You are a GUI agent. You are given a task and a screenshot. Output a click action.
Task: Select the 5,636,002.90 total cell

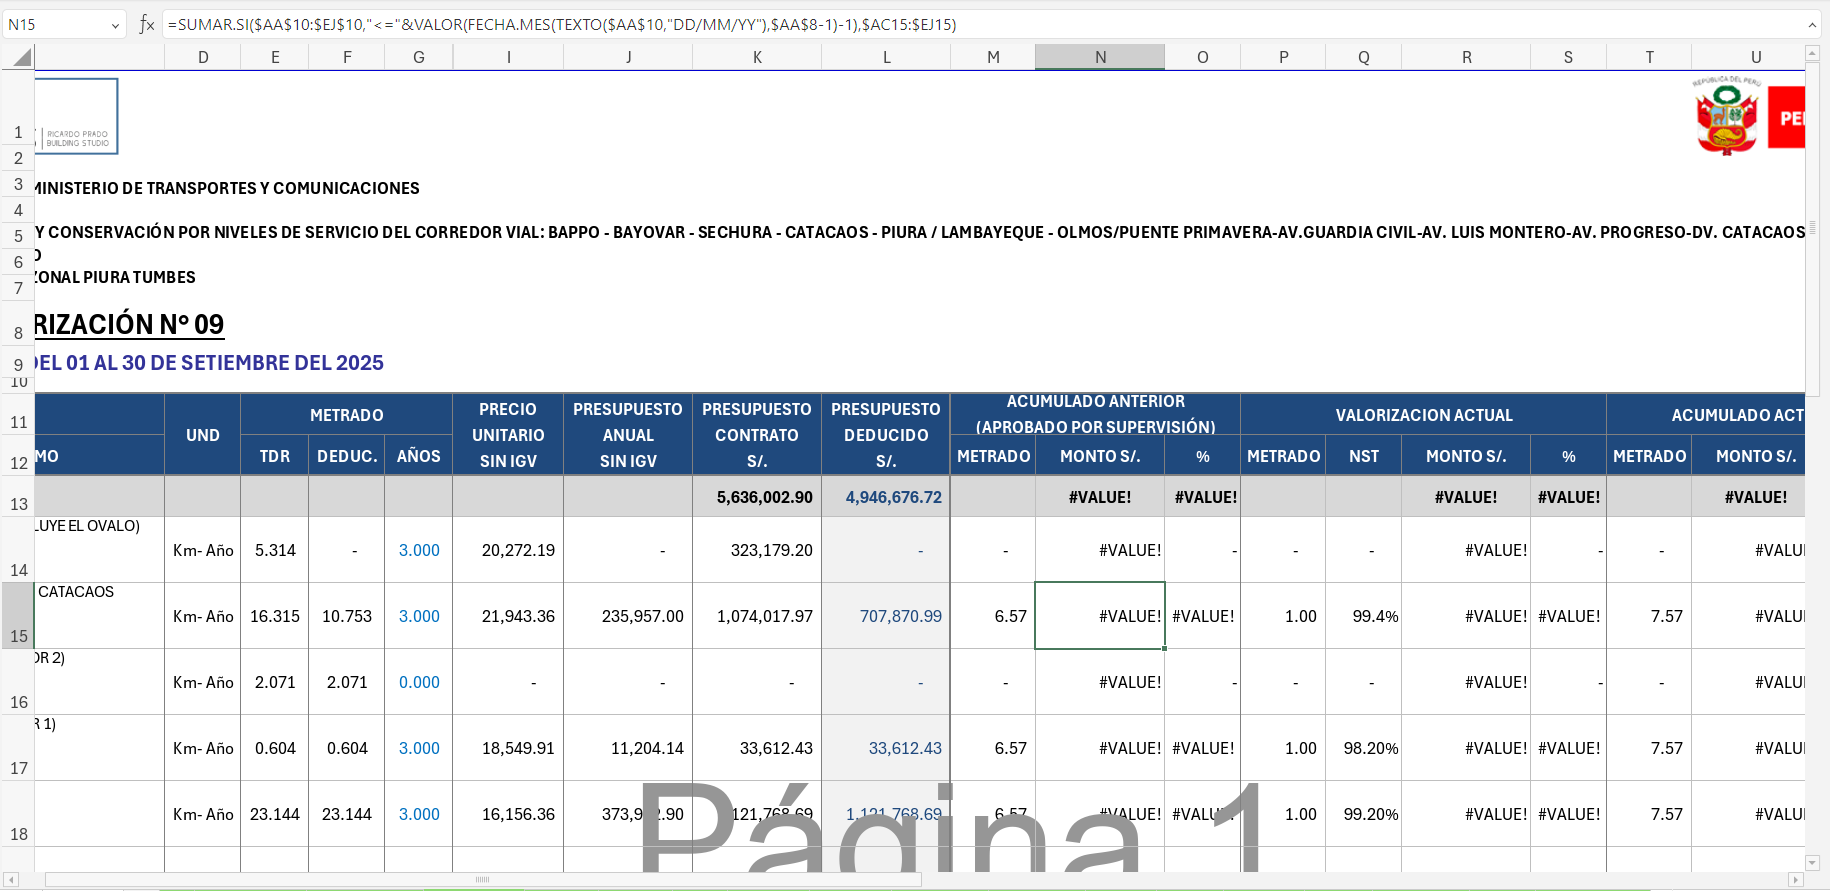pos(757,497)
